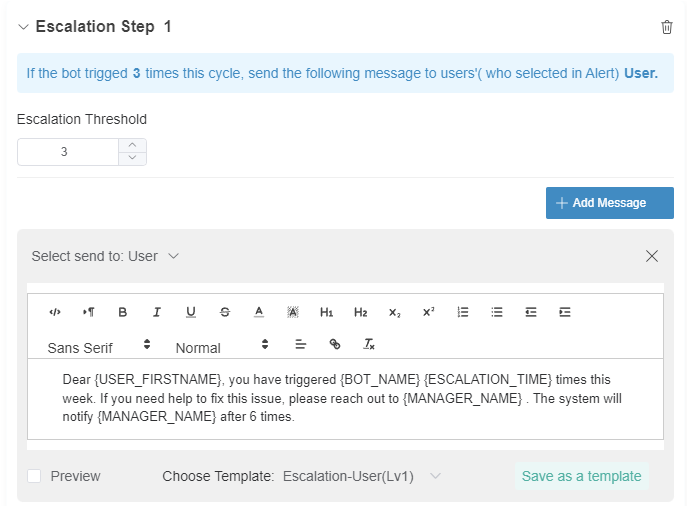Screen dimensions: 687x506
Task: Apply italic formatting
Action: click(x=157, y=312)
